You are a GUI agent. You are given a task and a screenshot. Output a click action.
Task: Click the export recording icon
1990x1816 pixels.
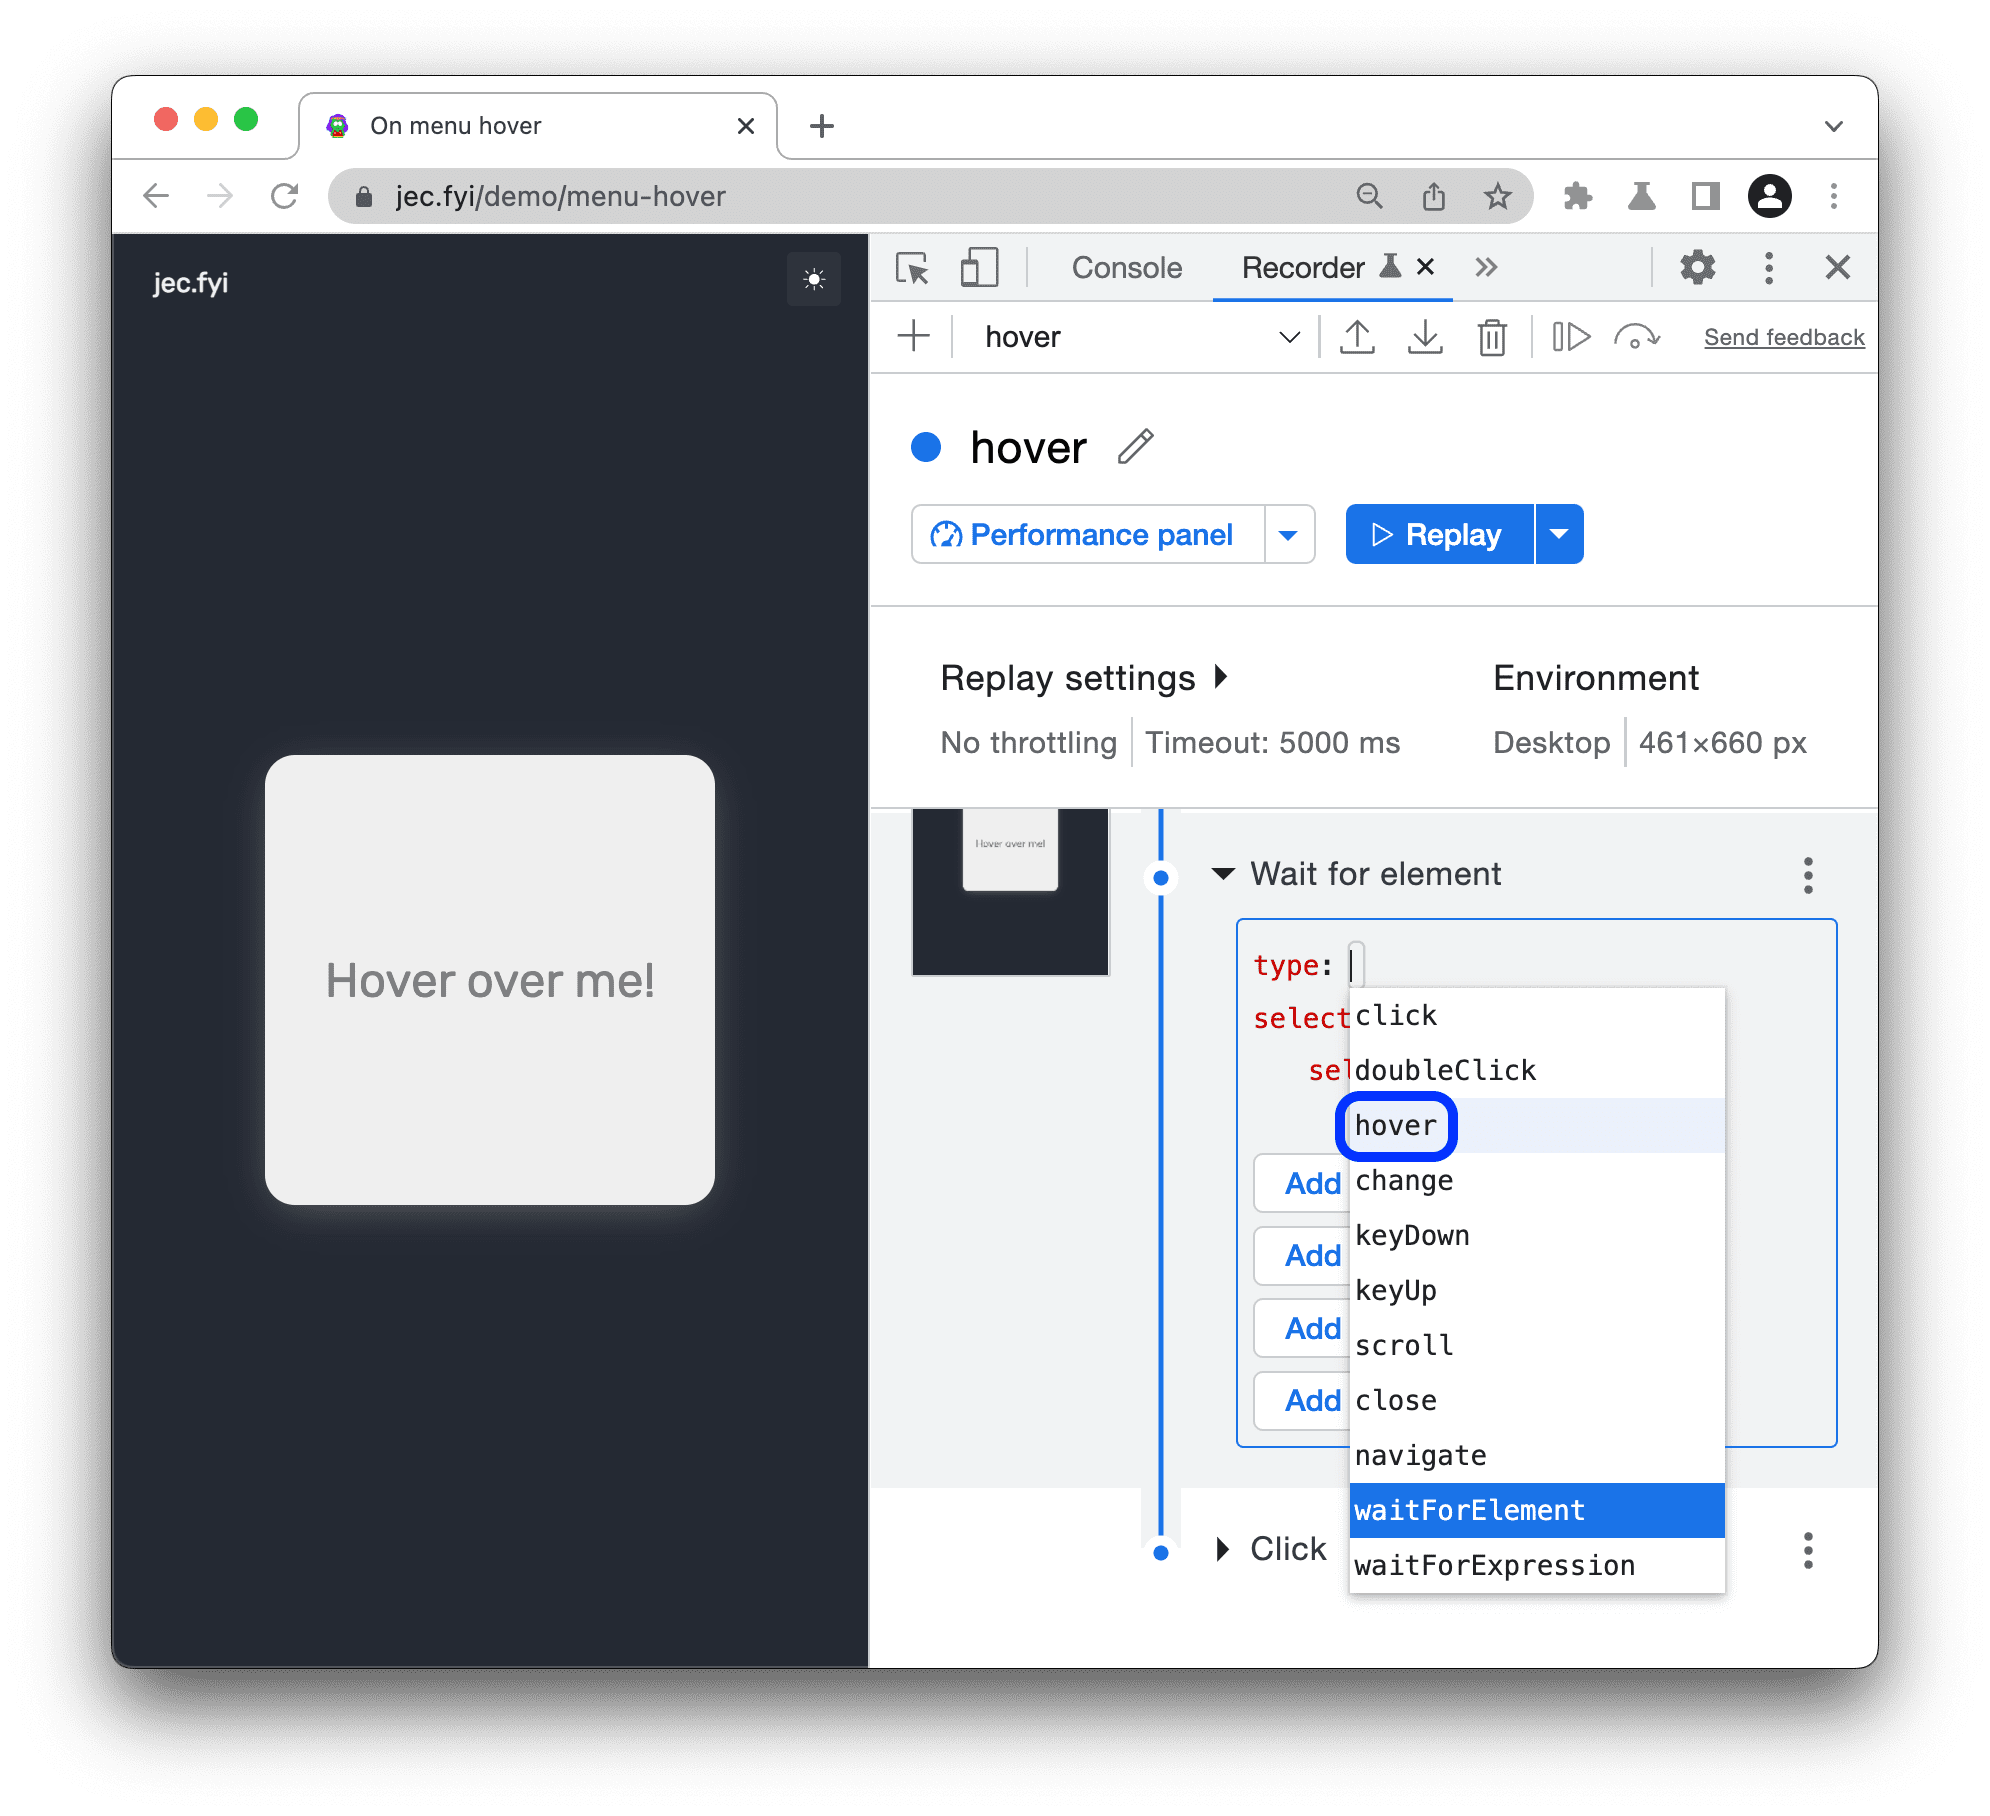(x=1359, y=334)
